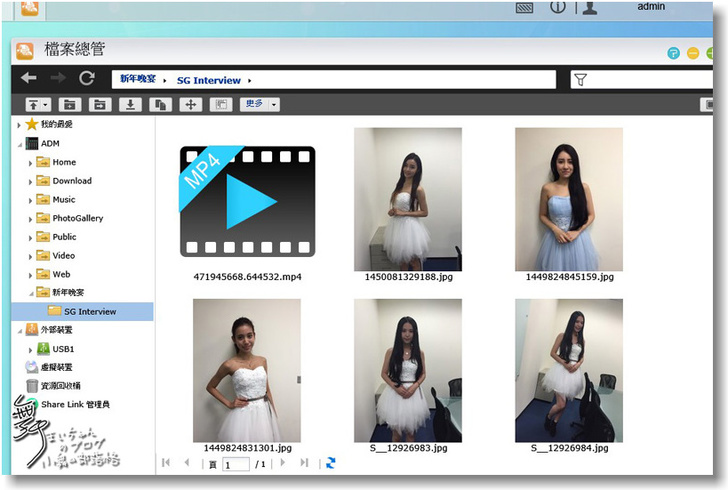Click the create new folder toolbar icon
This screenshot has width=728, height=490.
tap(69, 104)
